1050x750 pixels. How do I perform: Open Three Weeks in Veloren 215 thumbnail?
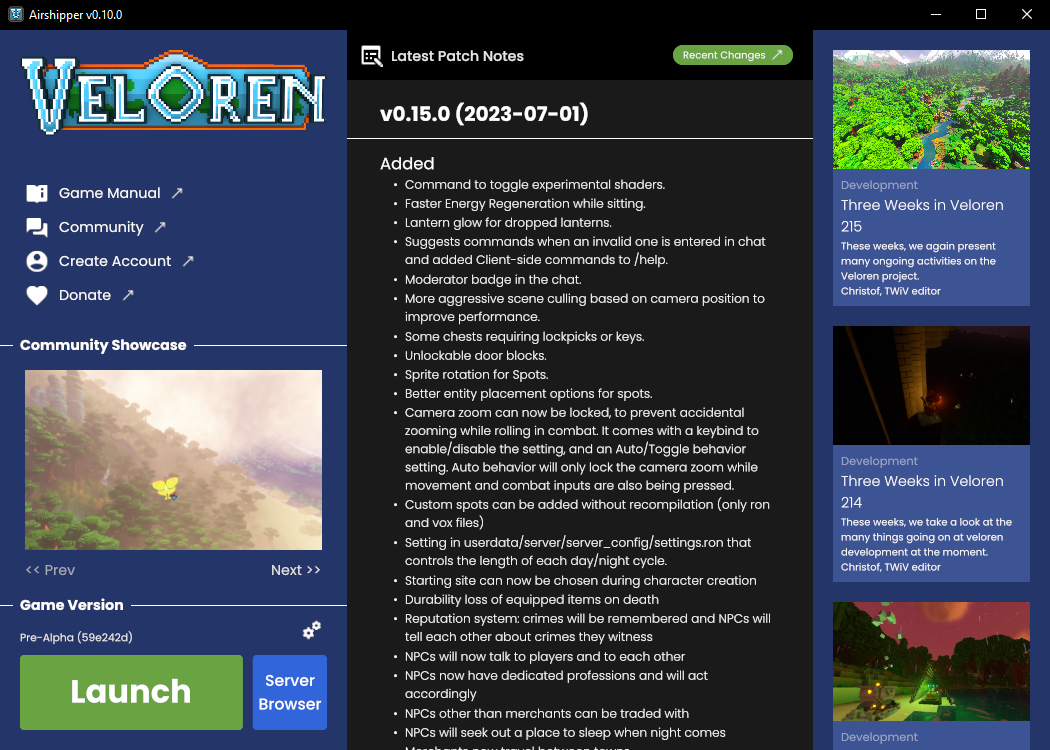tap(931, 109)
